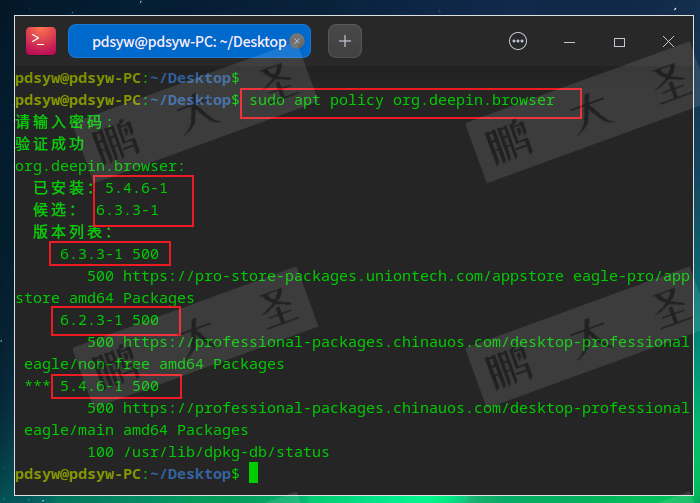Image resolution: width=700 pixels, height=503 pixels.
Task: Open the terminal main menu (three dots)
Action: [518, 42]
